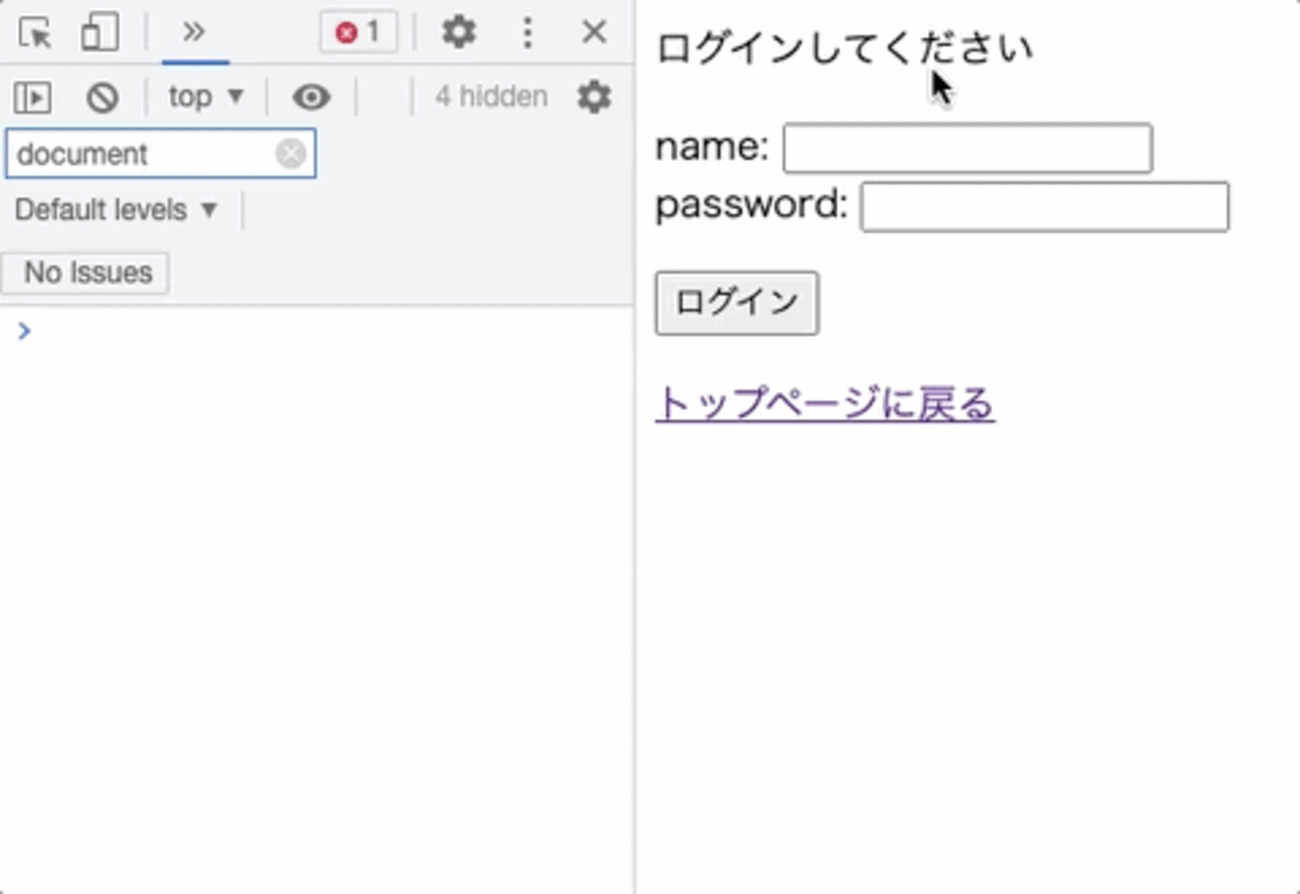Clear the console with the ban icon
The width and height of the screenshot is (1300, 894).
pyautogui.click(x=102, y=97)
